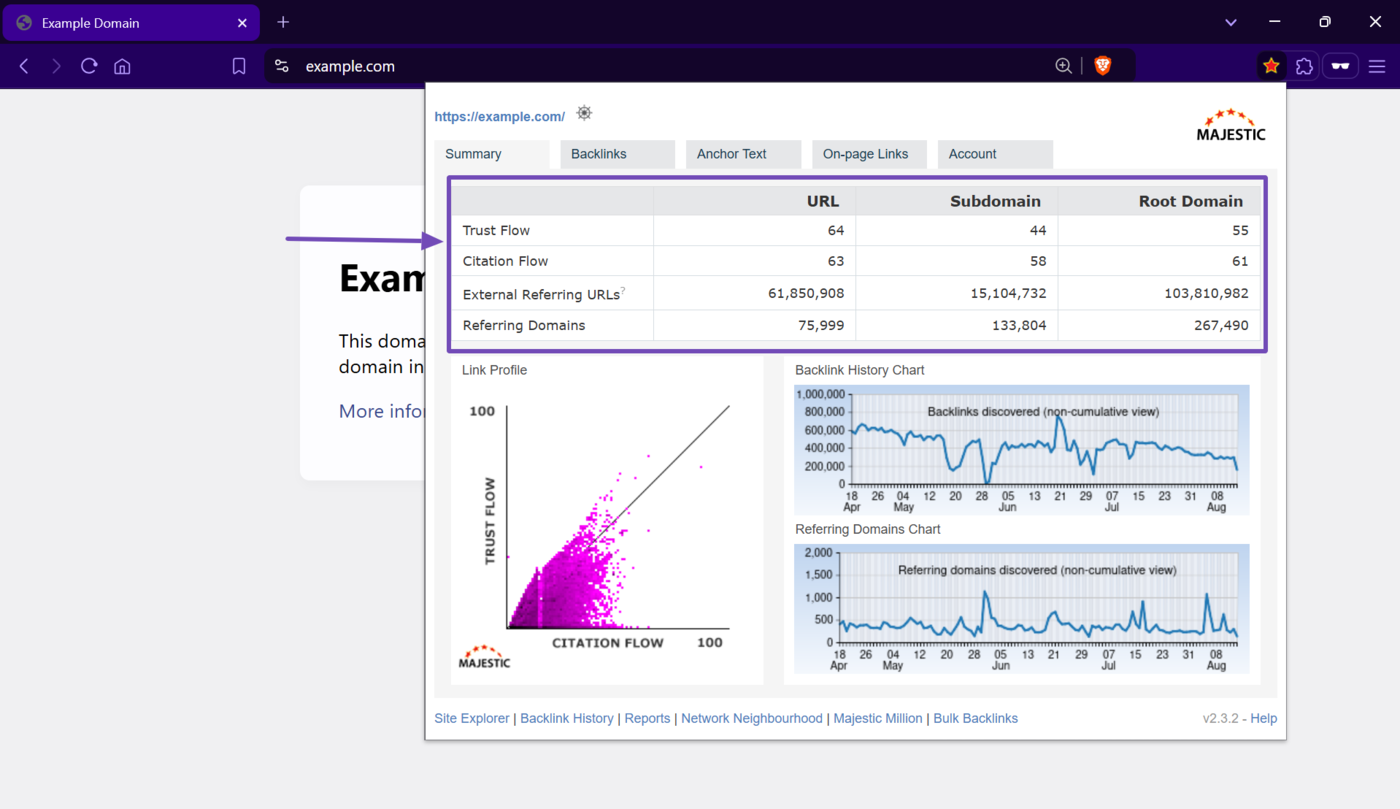Click the Referring Domains Chart heading
Viewport: 1400px width, 809px height.
(868, 529)
